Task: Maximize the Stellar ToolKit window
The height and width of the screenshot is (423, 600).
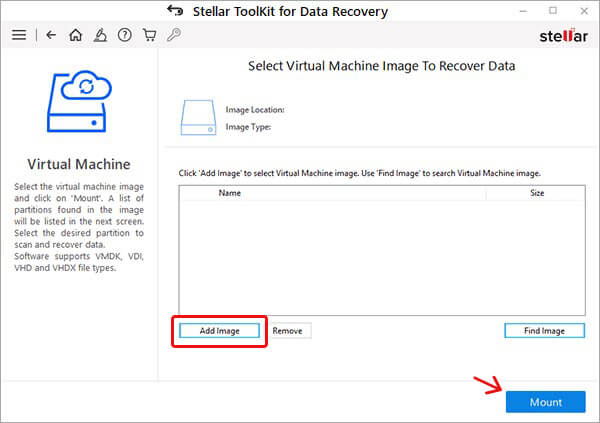Action: pos(553,11)
